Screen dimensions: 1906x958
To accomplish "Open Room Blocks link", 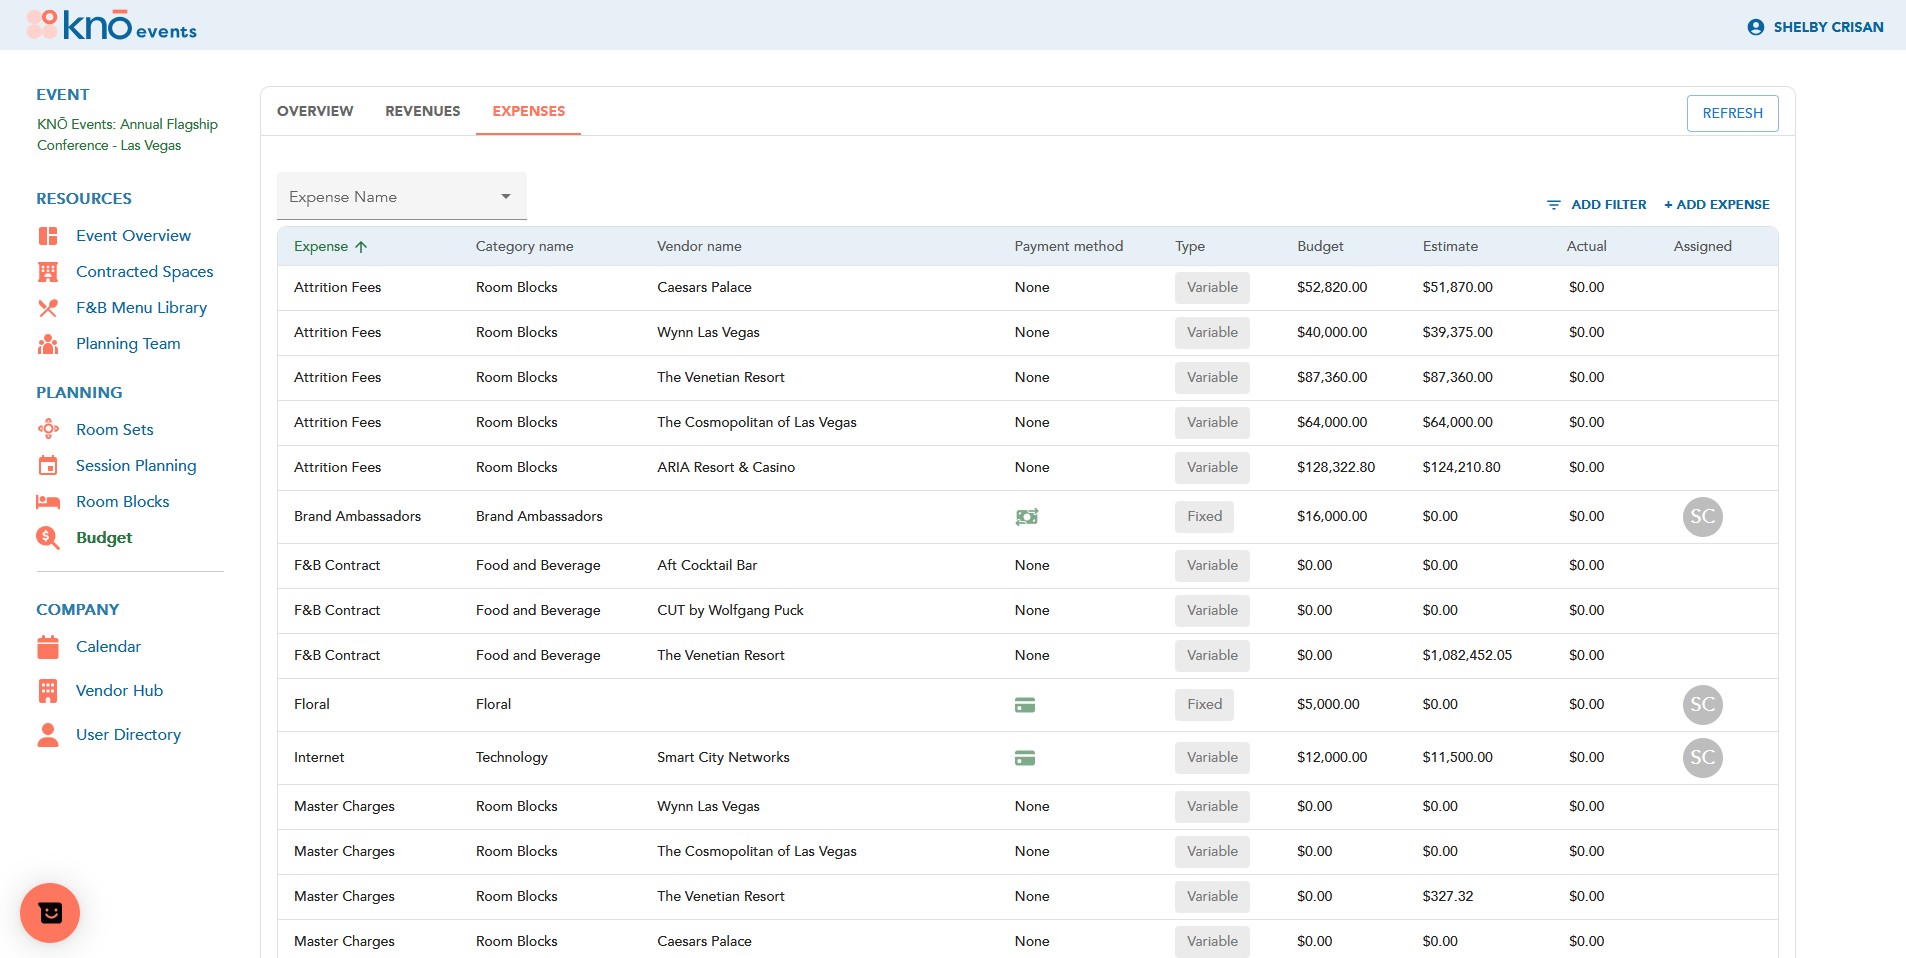I will click(x=123, y=502).
